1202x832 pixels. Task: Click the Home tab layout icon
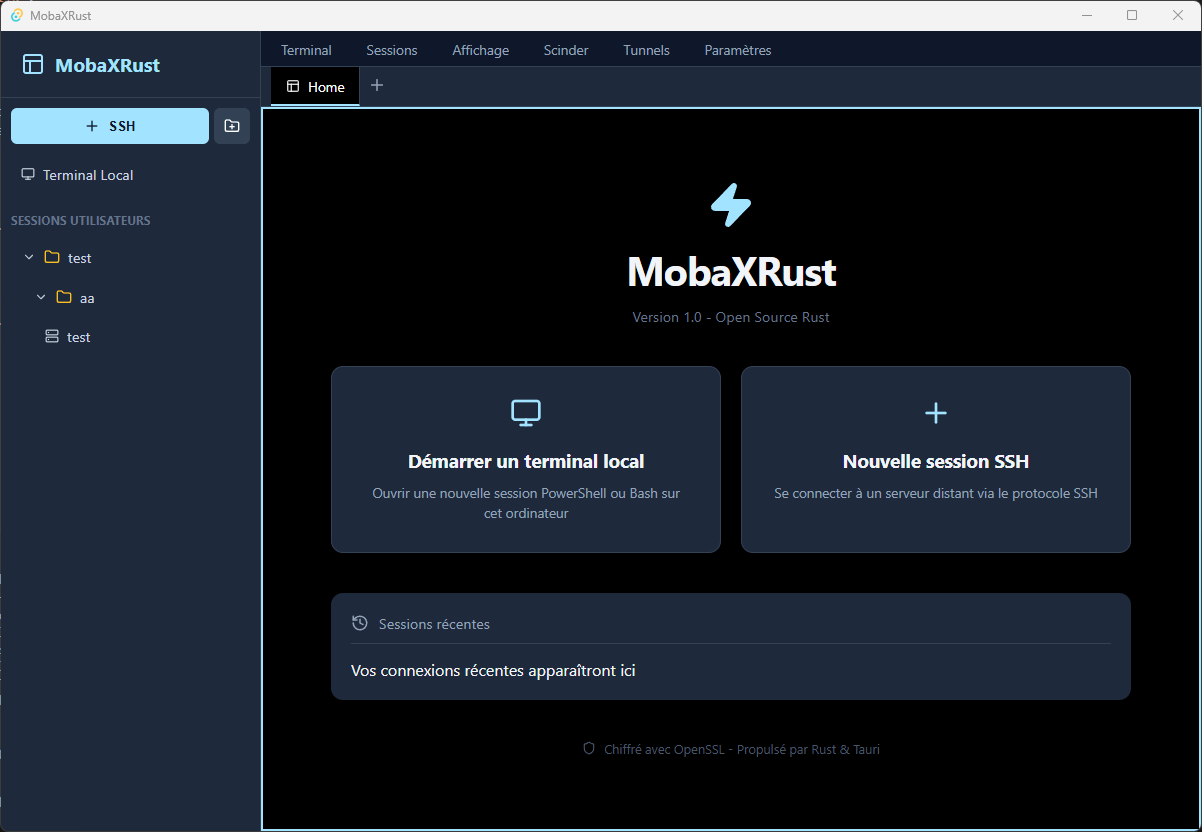coord(293,87)
